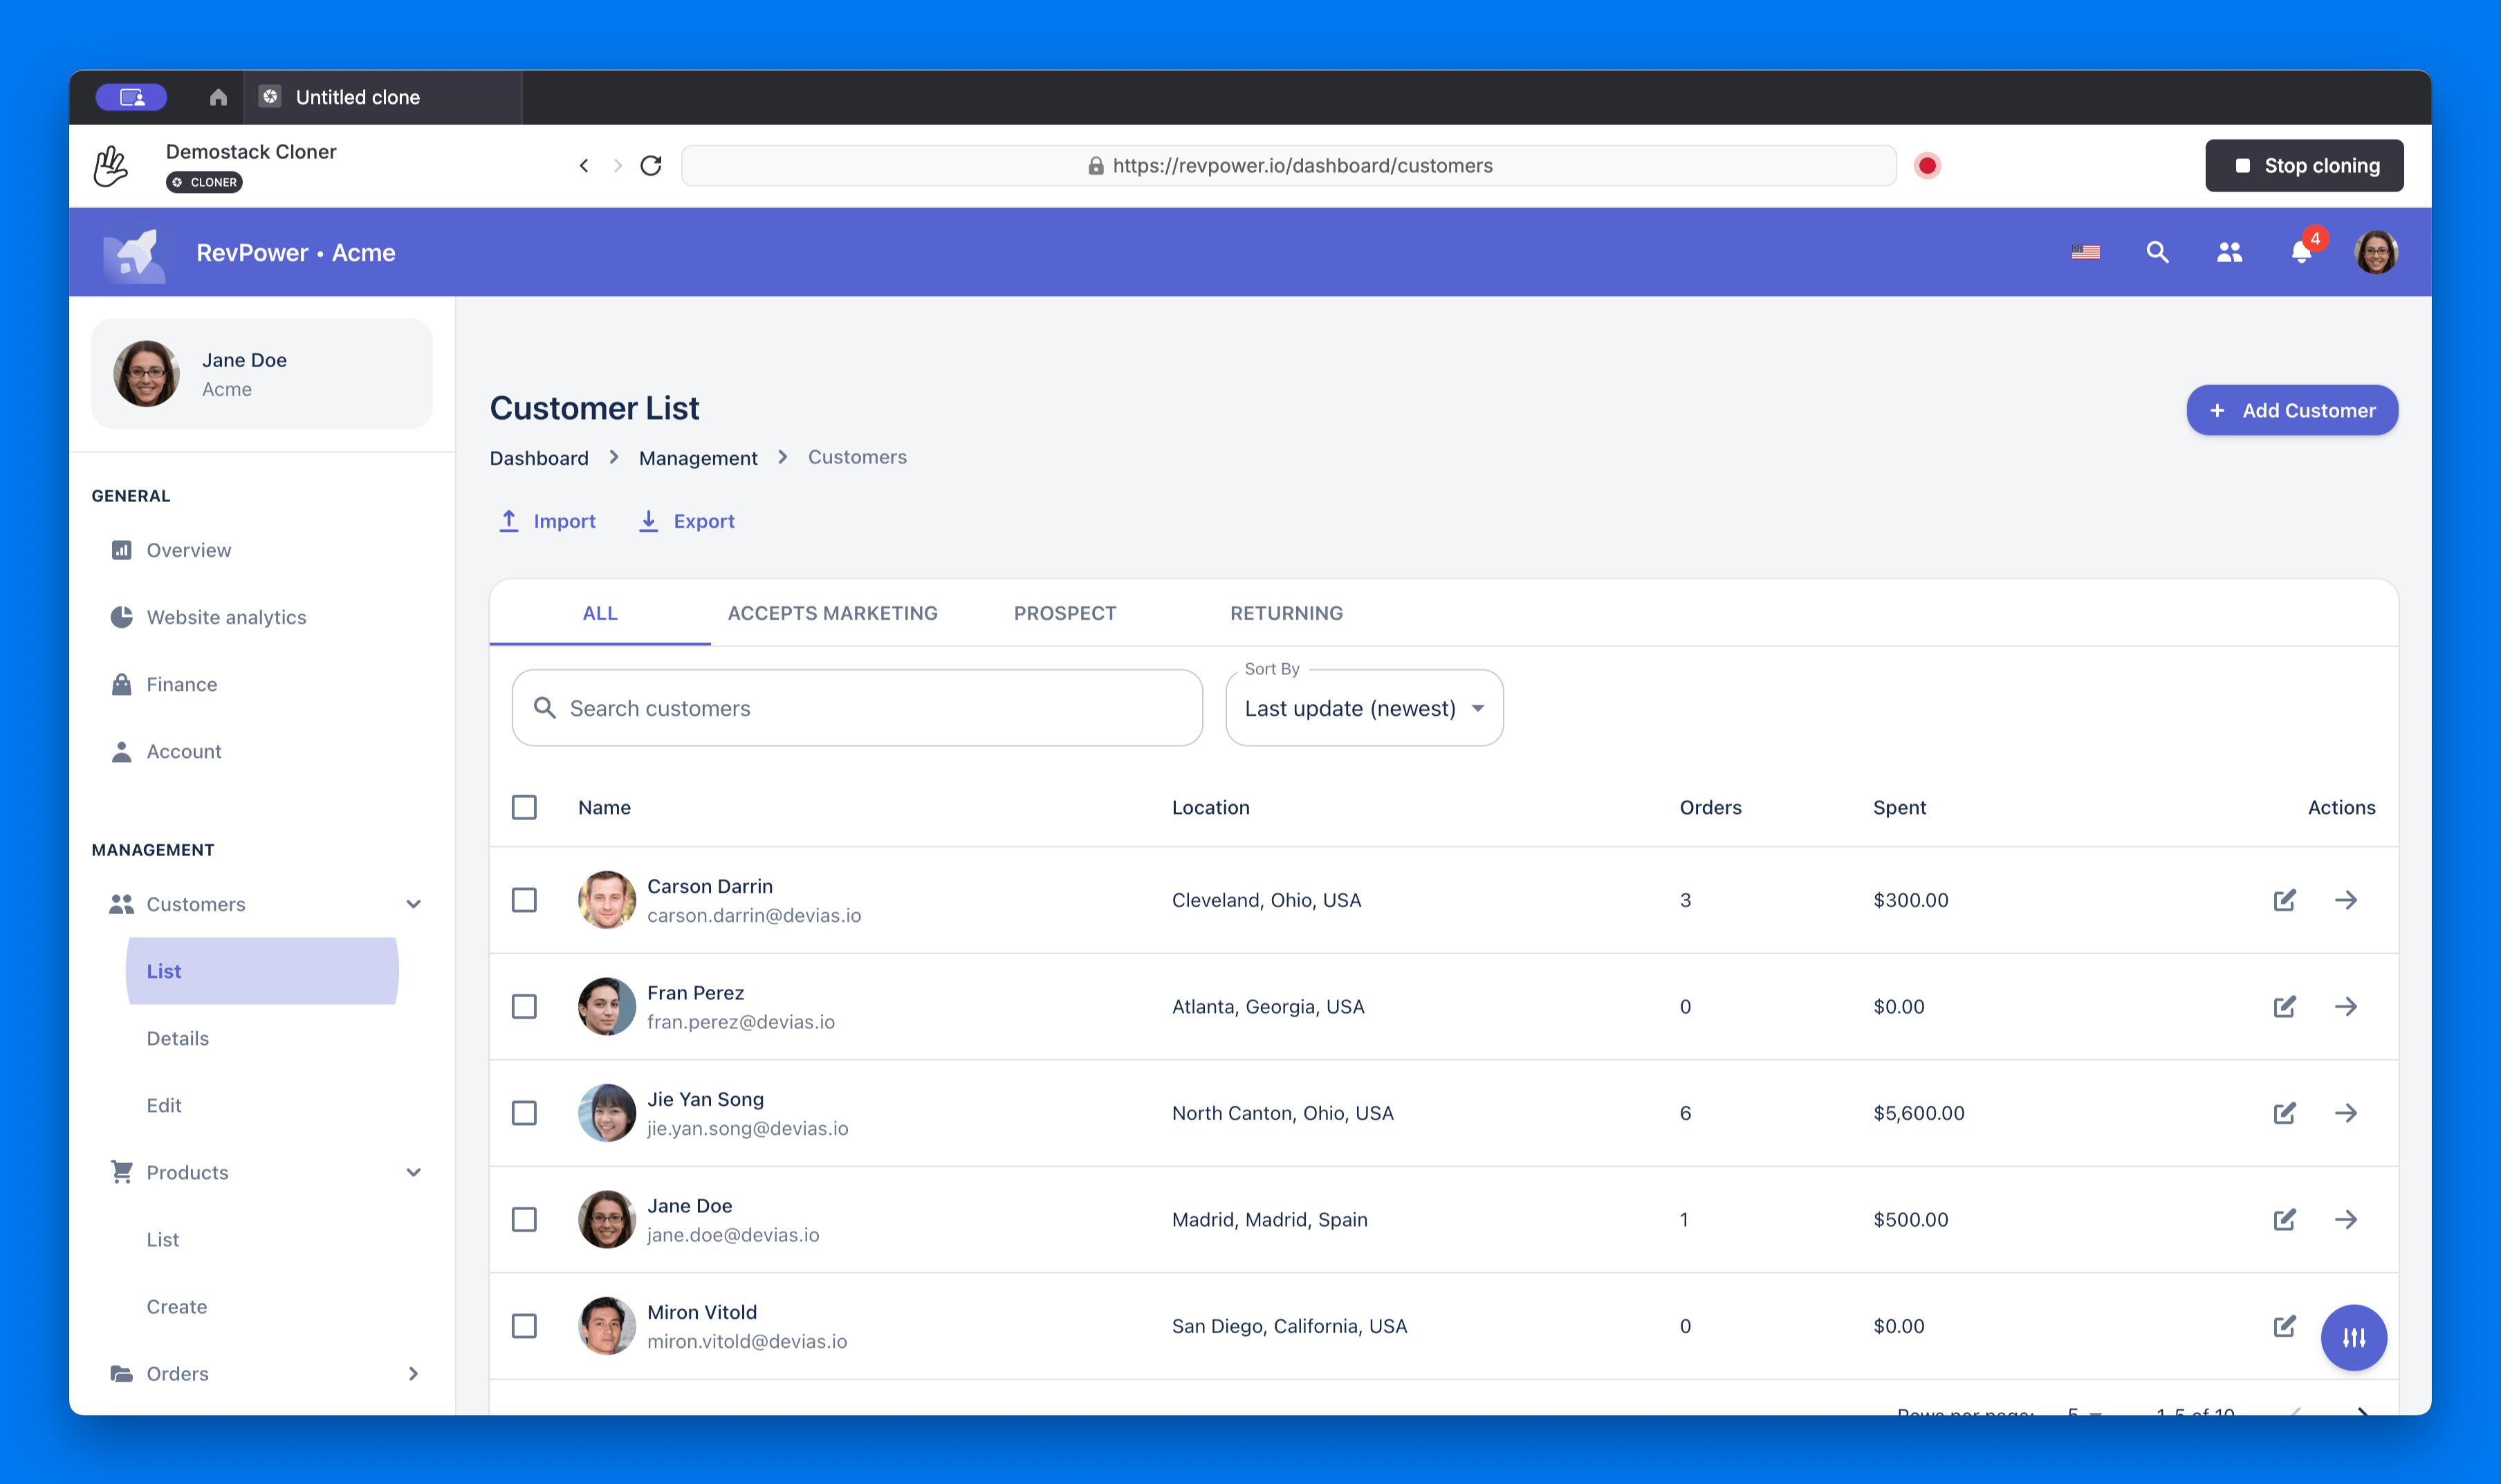Open Jane Doe row details arrow
Image resolution: width=2501 pixels, height=1484 pixels.
coord(2346,1219)
